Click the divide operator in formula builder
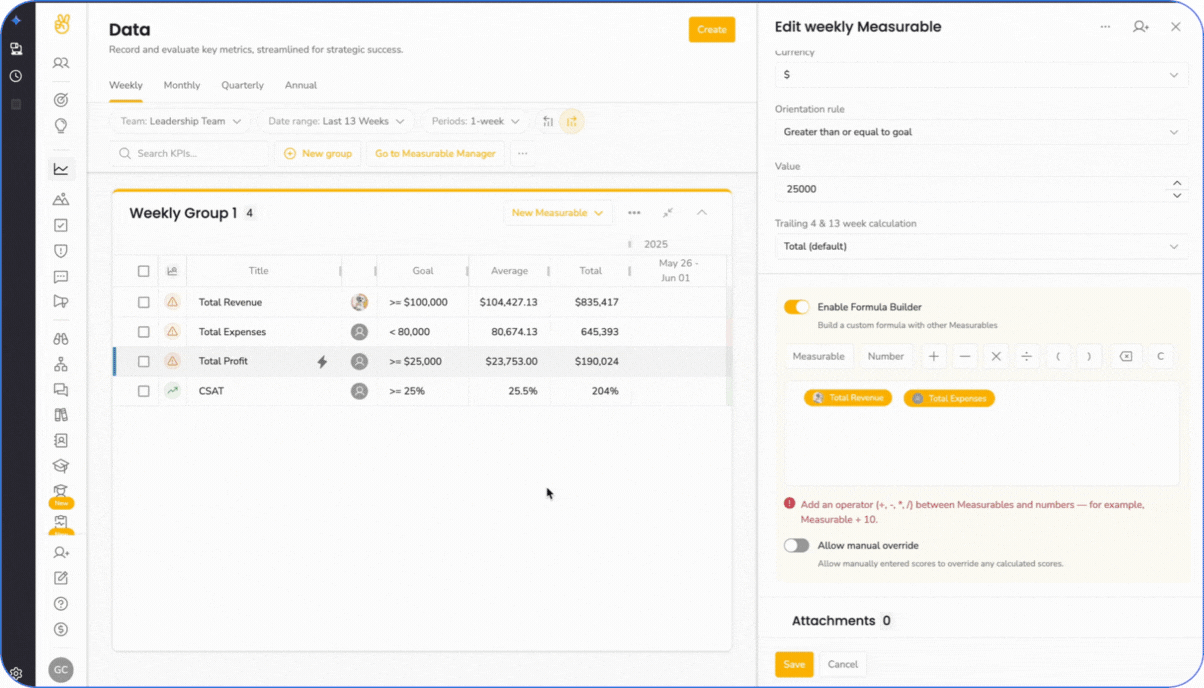 pyautogui.click(x=1027, y=356)
